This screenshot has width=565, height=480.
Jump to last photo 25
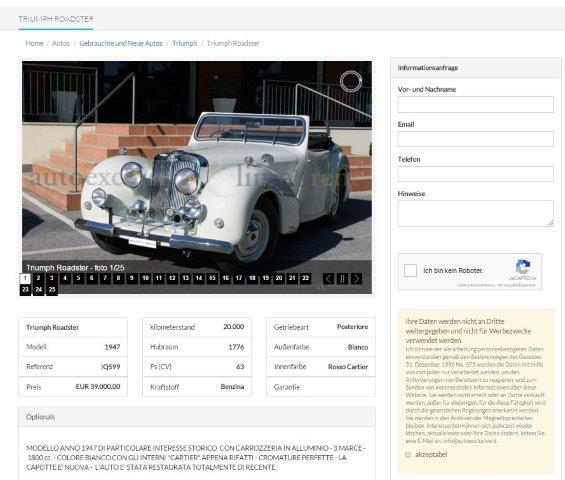(52, 289)
